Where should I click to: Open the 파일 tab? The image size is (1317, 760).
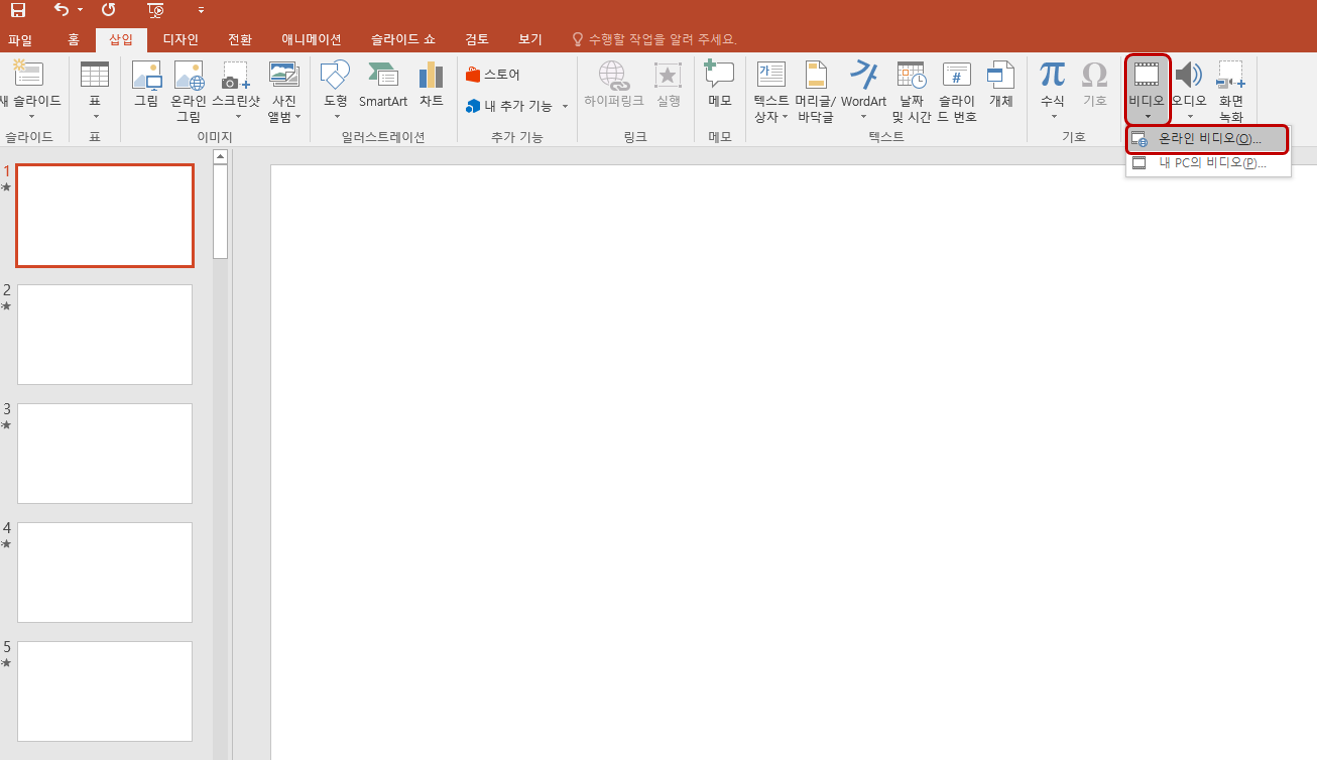[20, 40]
